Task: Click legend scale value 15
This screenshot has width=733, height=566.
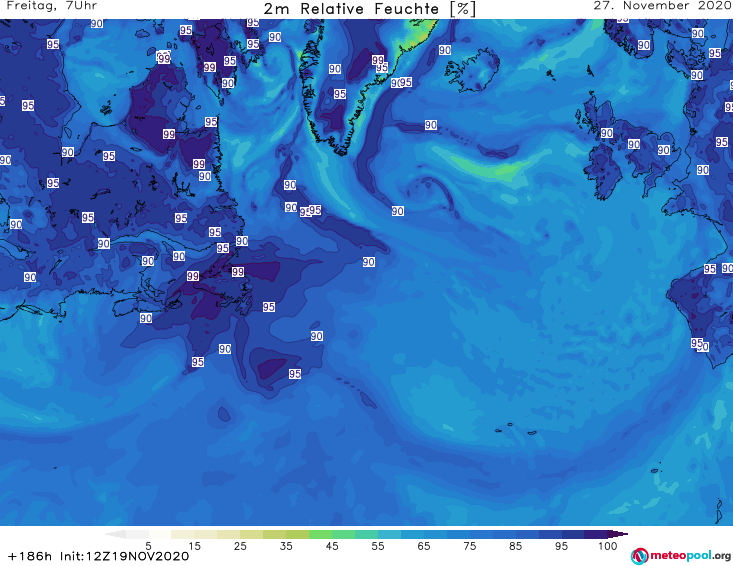Action: pyautogui.click(x=194, y=546)
